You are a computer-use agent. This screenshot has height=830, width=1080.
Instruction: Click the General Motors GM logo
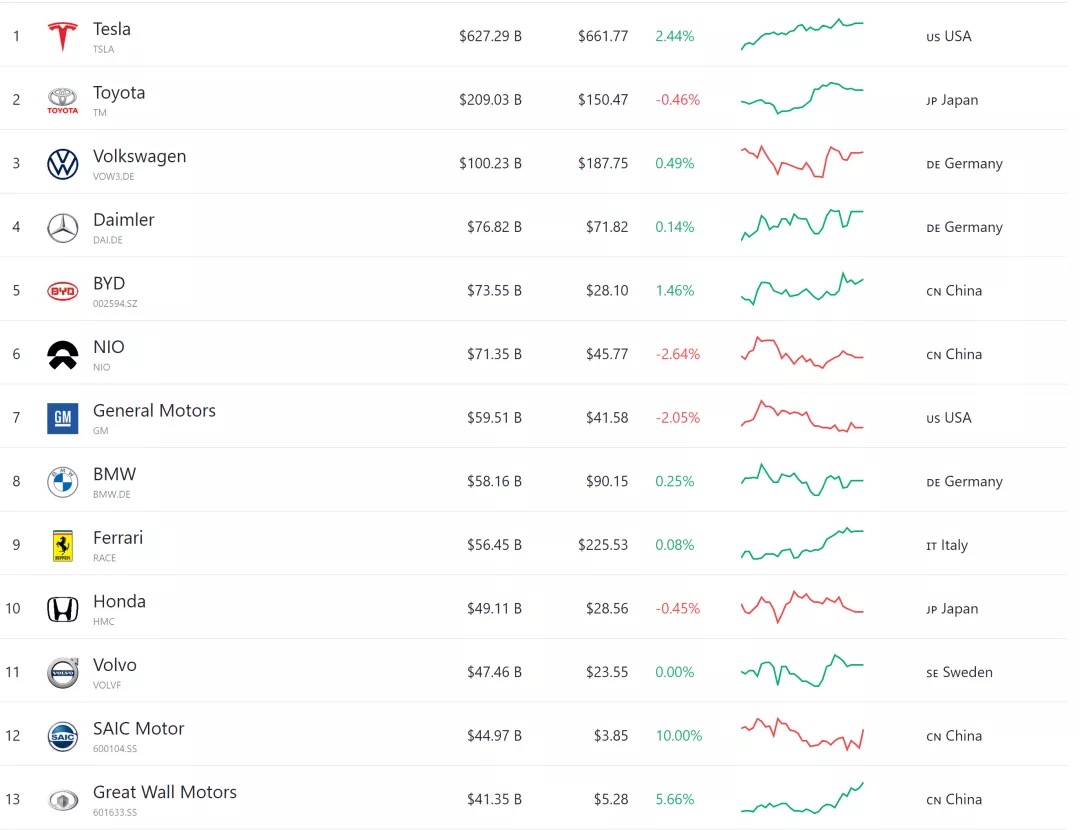click(x=63, y=418)
